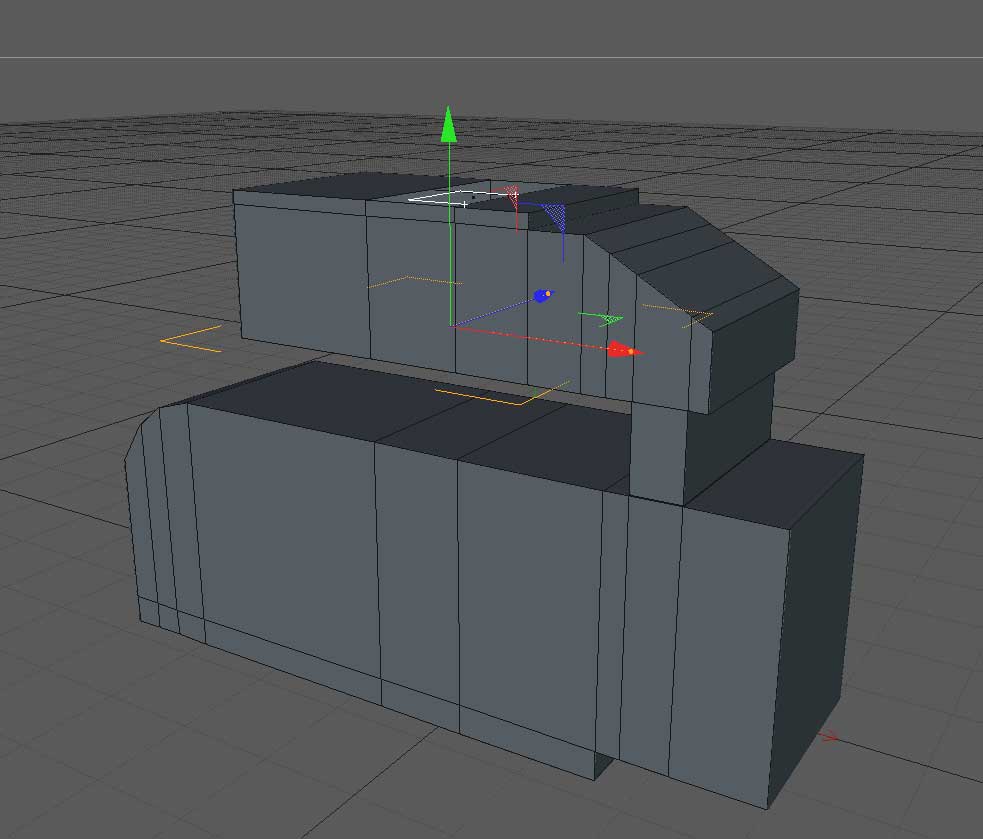Grab the blue Z-axis handle of the gizmo

[x=543, y=295]
